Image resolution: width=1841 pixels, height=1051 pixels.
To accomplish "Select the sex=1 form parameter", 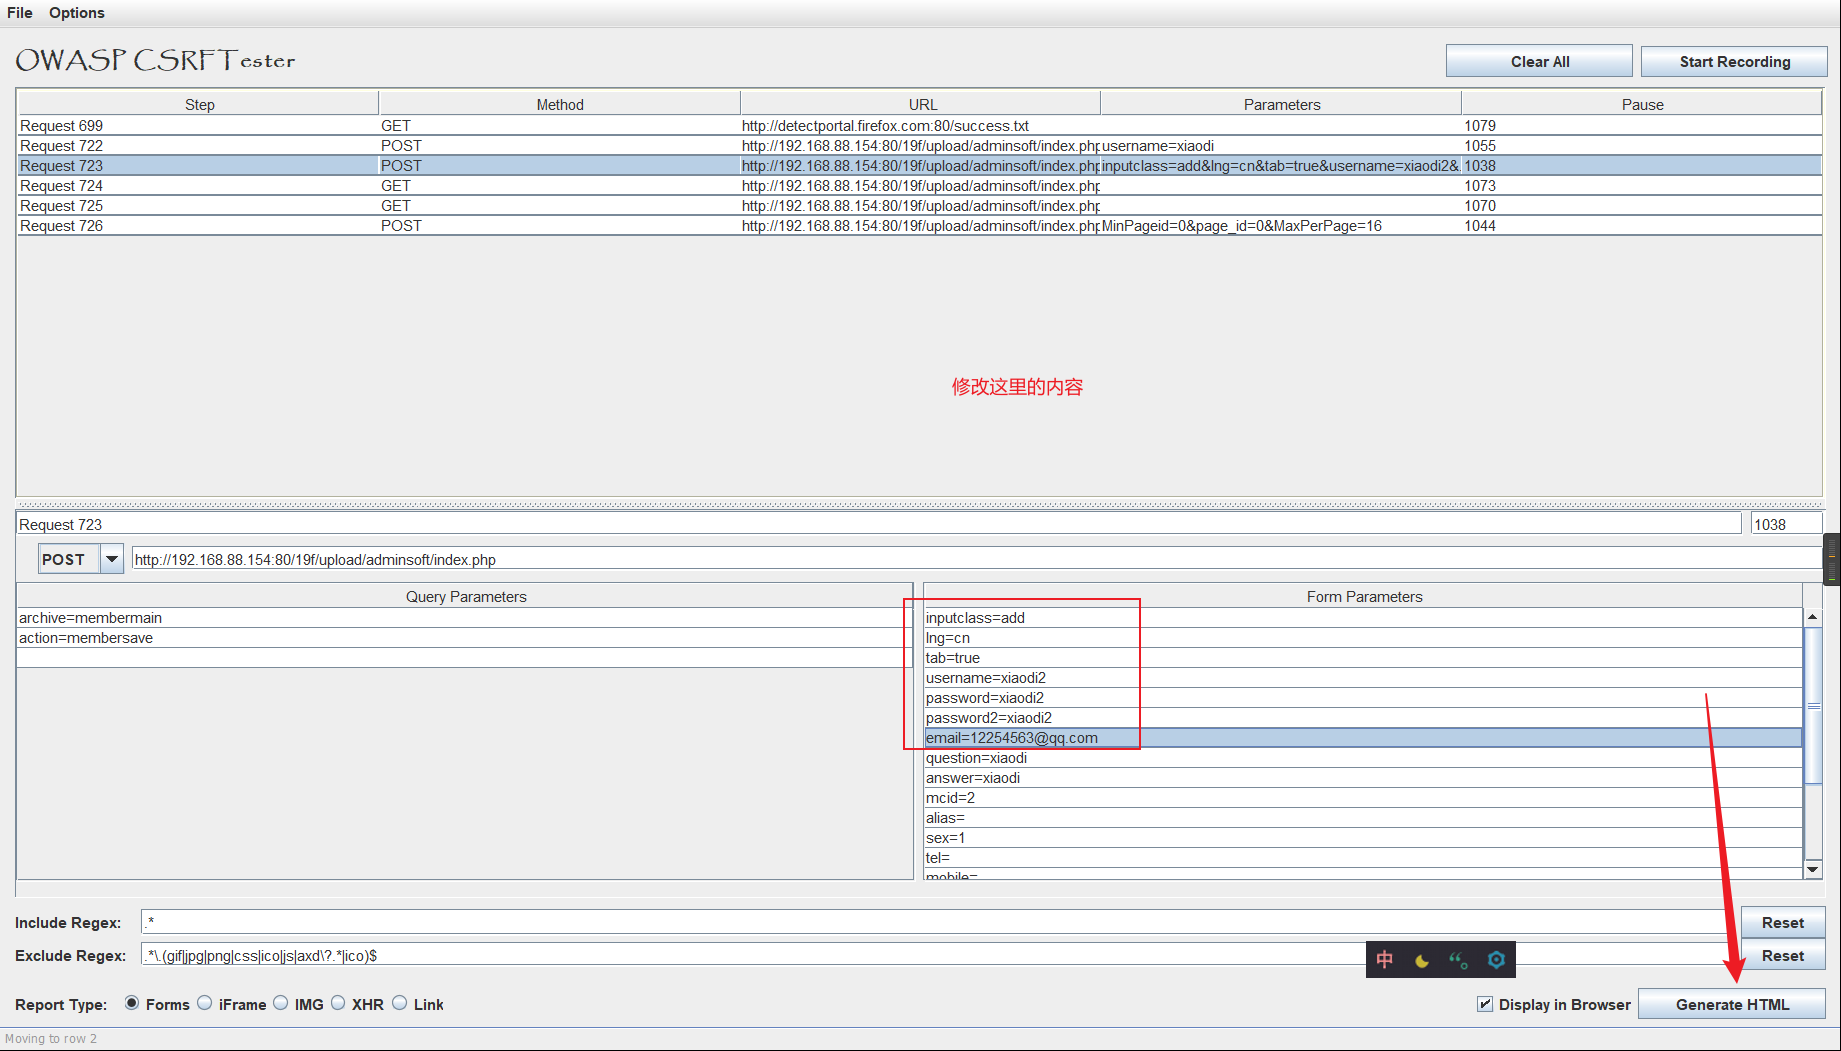I will click(1363, 837).
